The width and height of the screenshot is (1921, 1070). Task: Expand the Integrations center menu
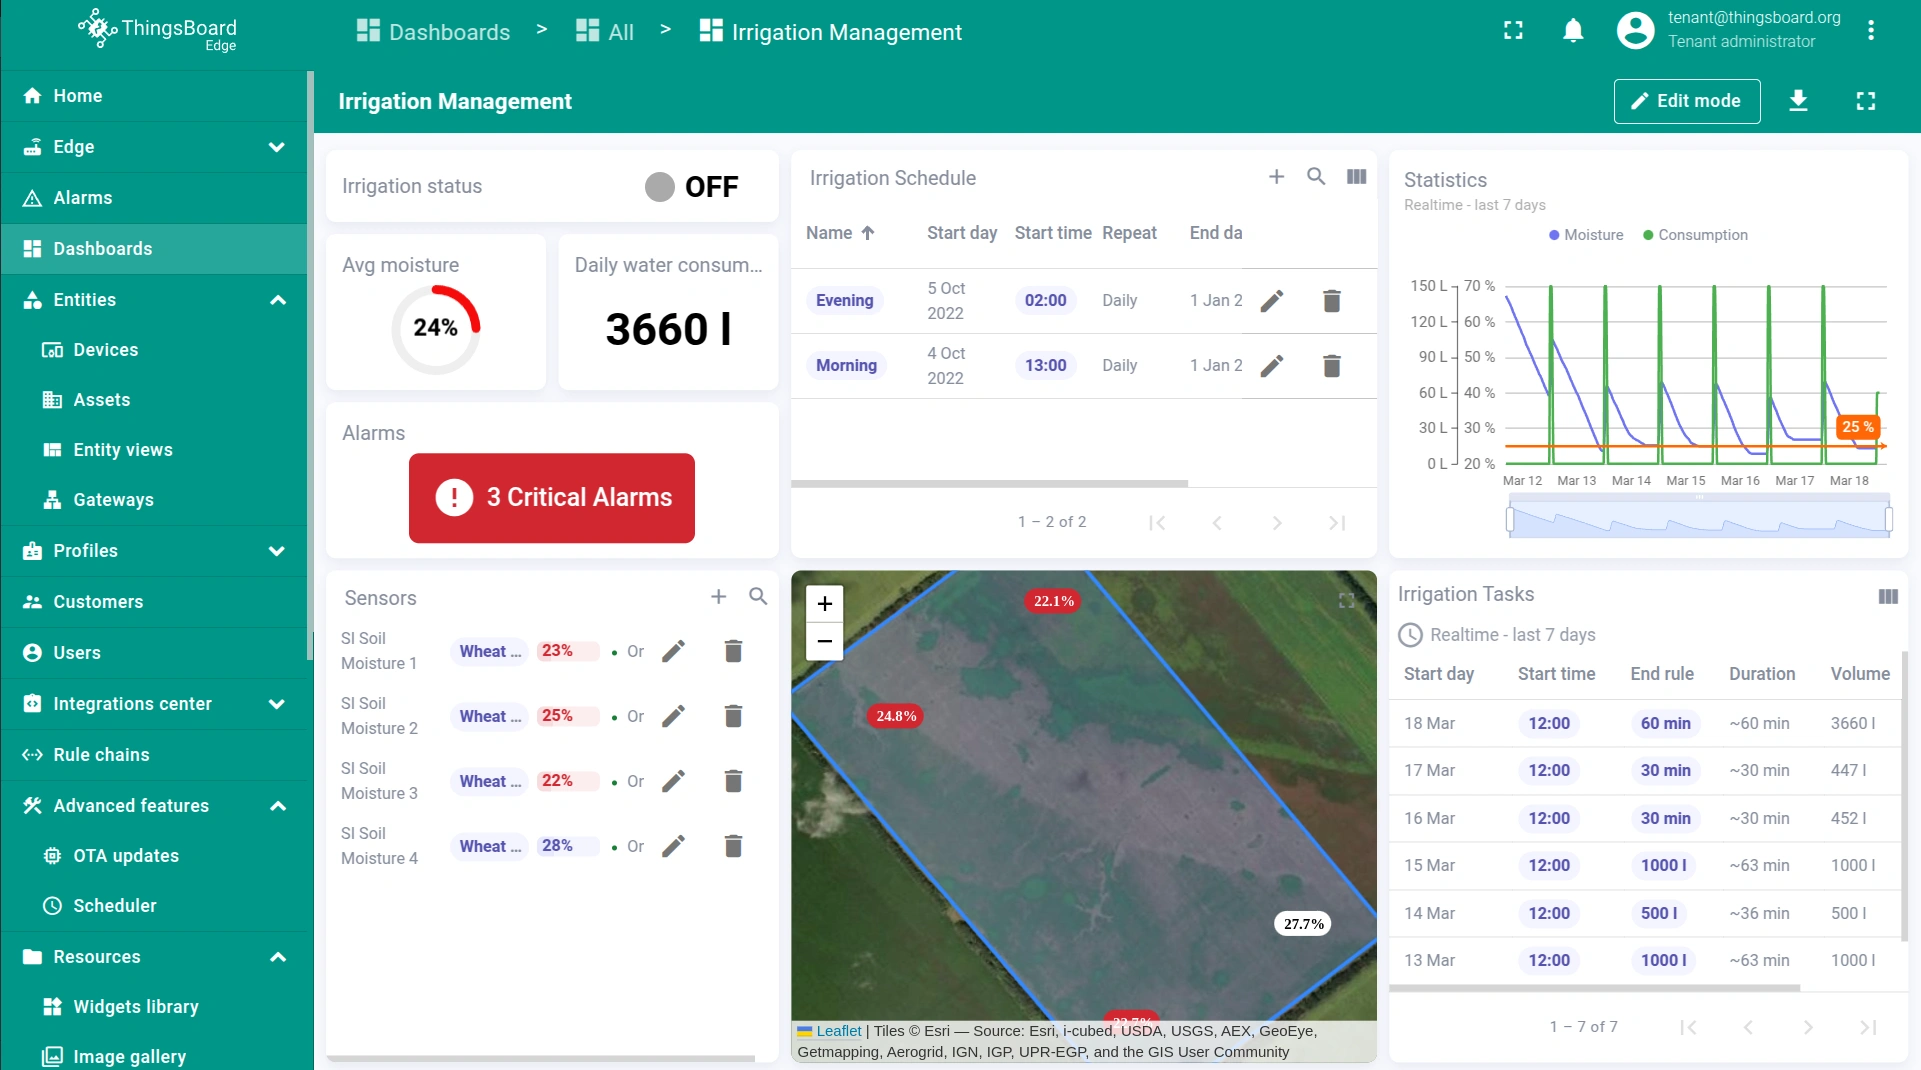[276, 704]
